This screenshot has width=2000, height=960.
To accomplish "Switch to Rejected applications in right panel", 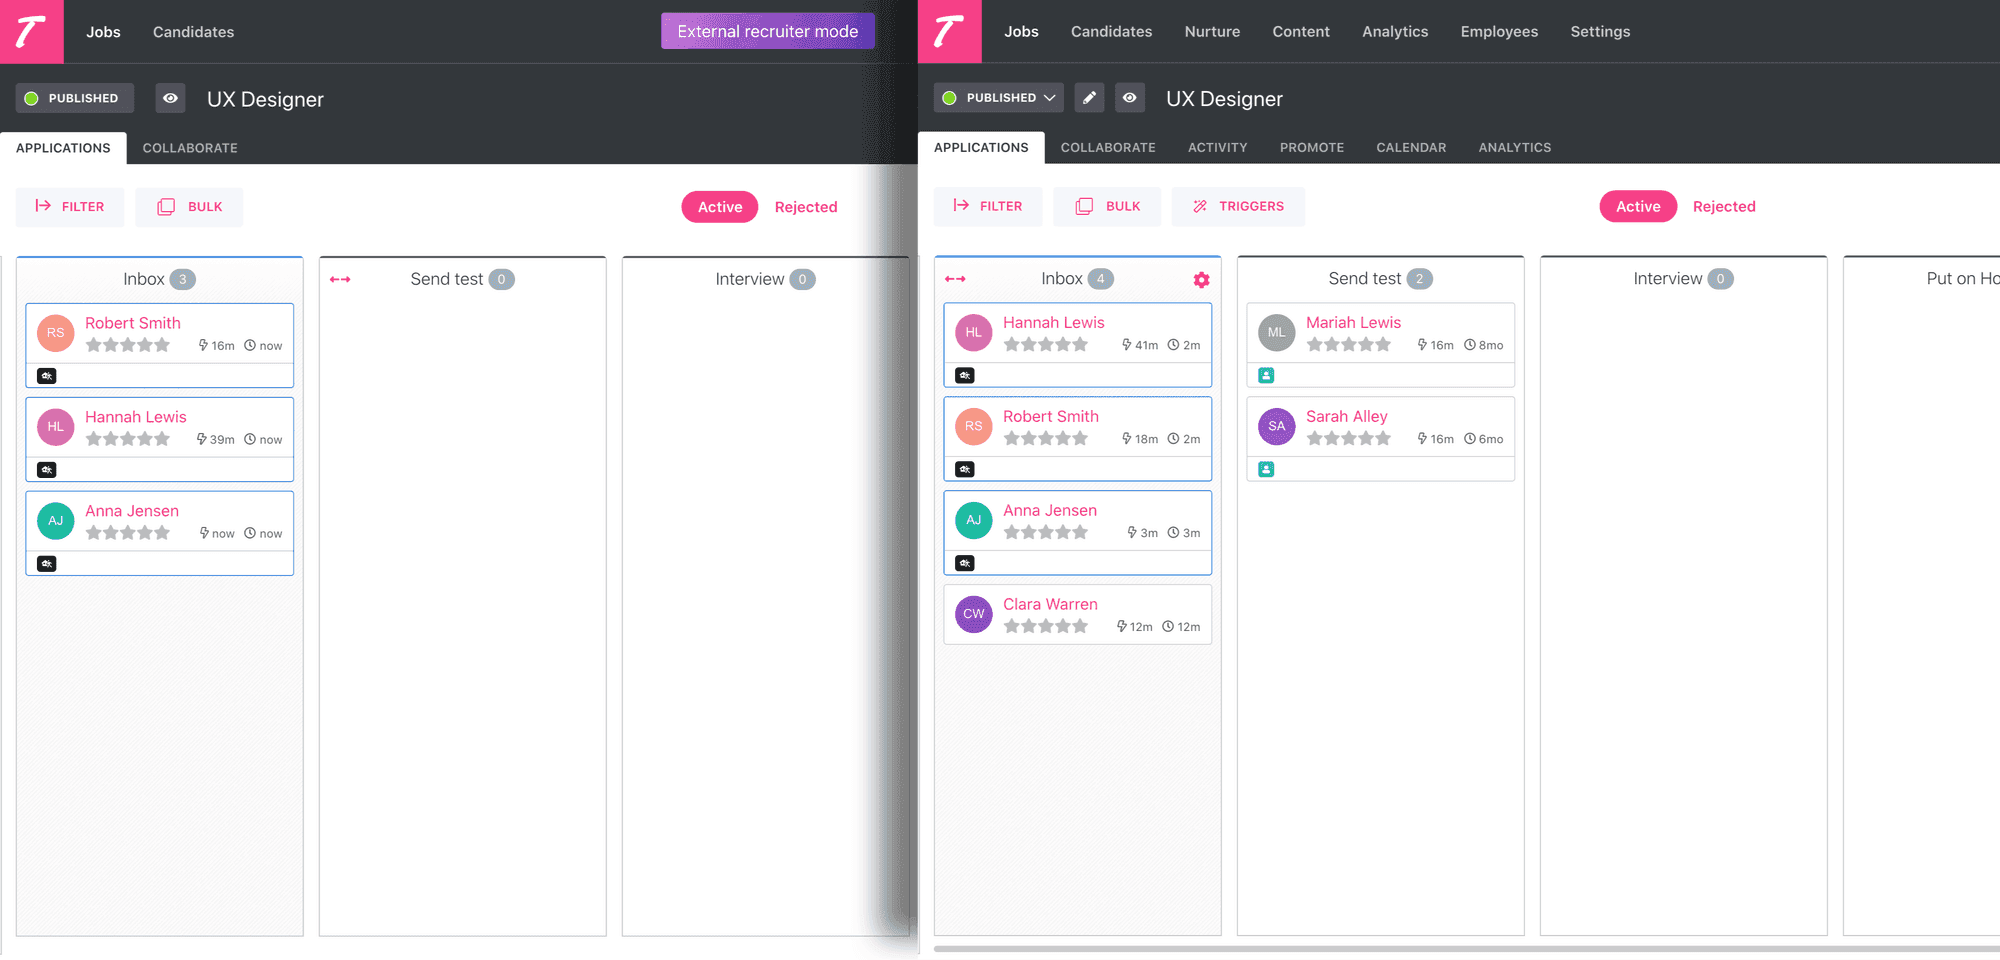I will click(1723, 206).
